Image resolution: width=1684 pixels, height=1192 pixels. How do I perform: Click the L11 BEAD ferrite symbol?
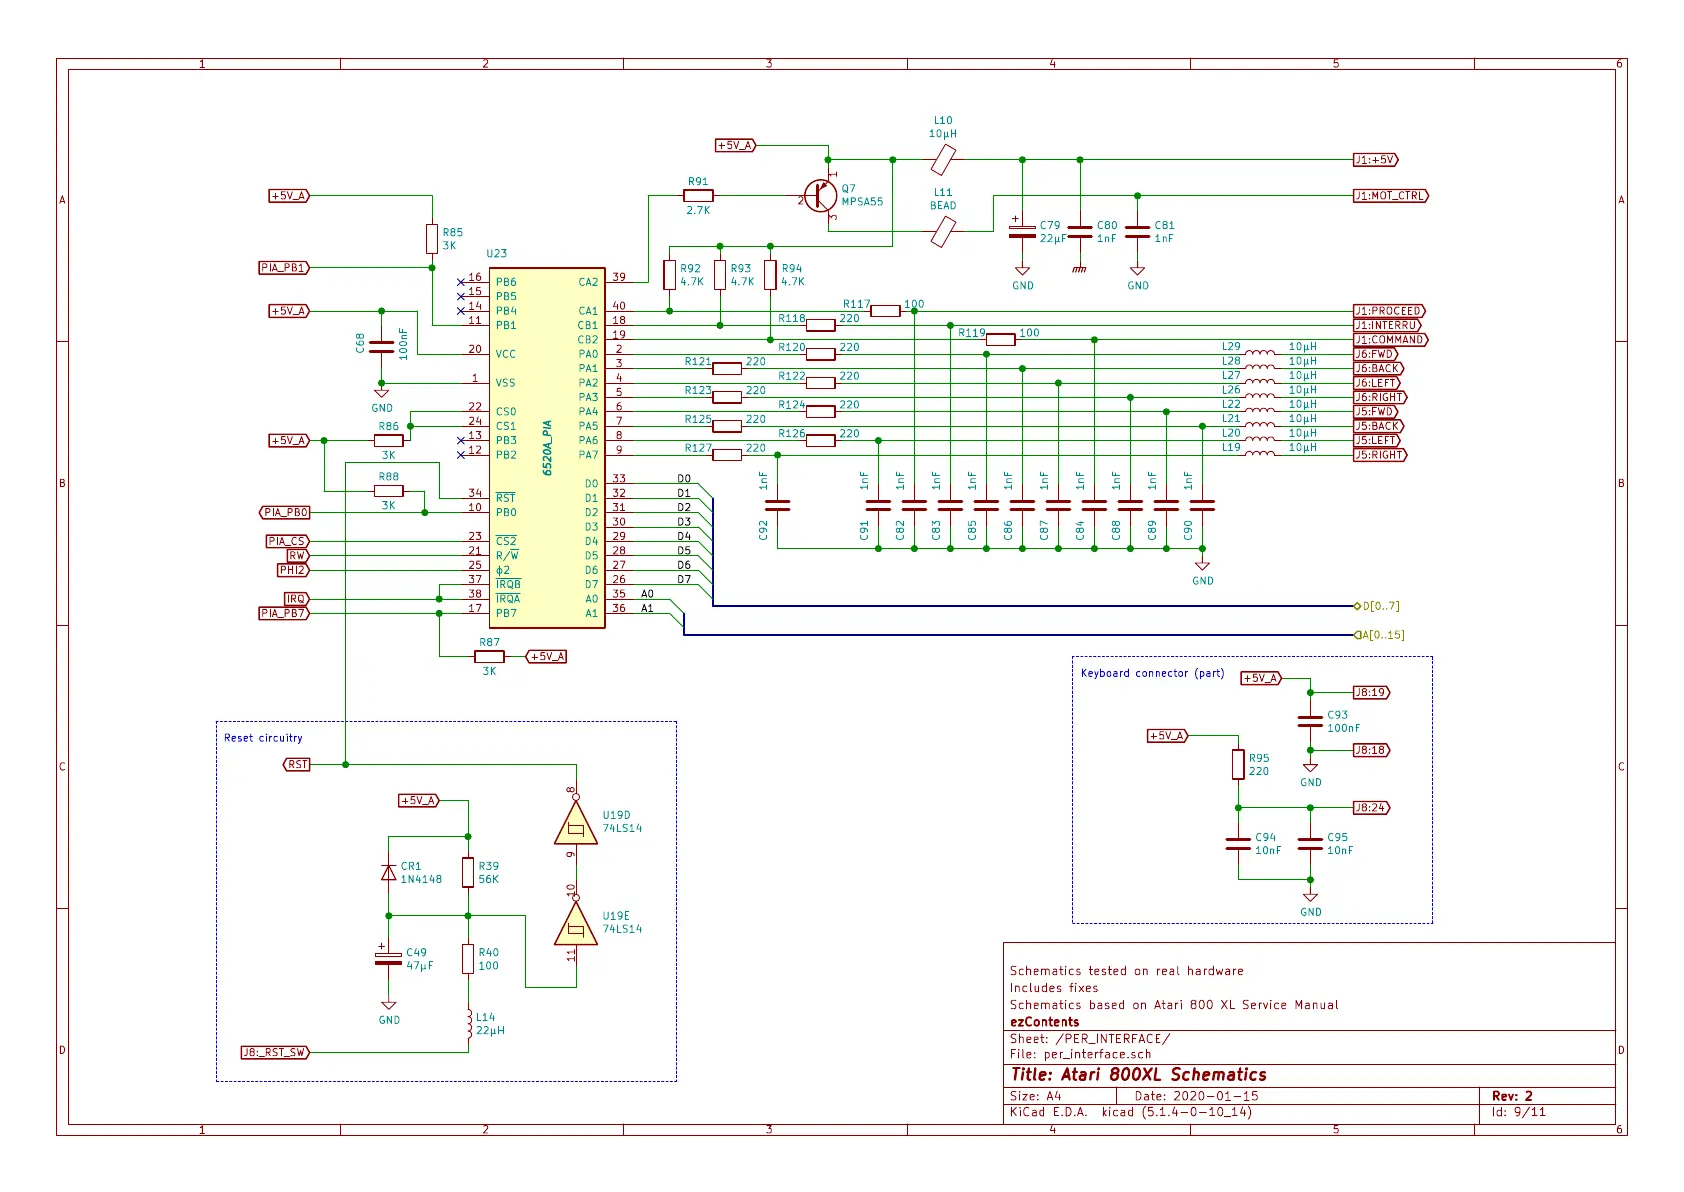click(x=943, y=232)
